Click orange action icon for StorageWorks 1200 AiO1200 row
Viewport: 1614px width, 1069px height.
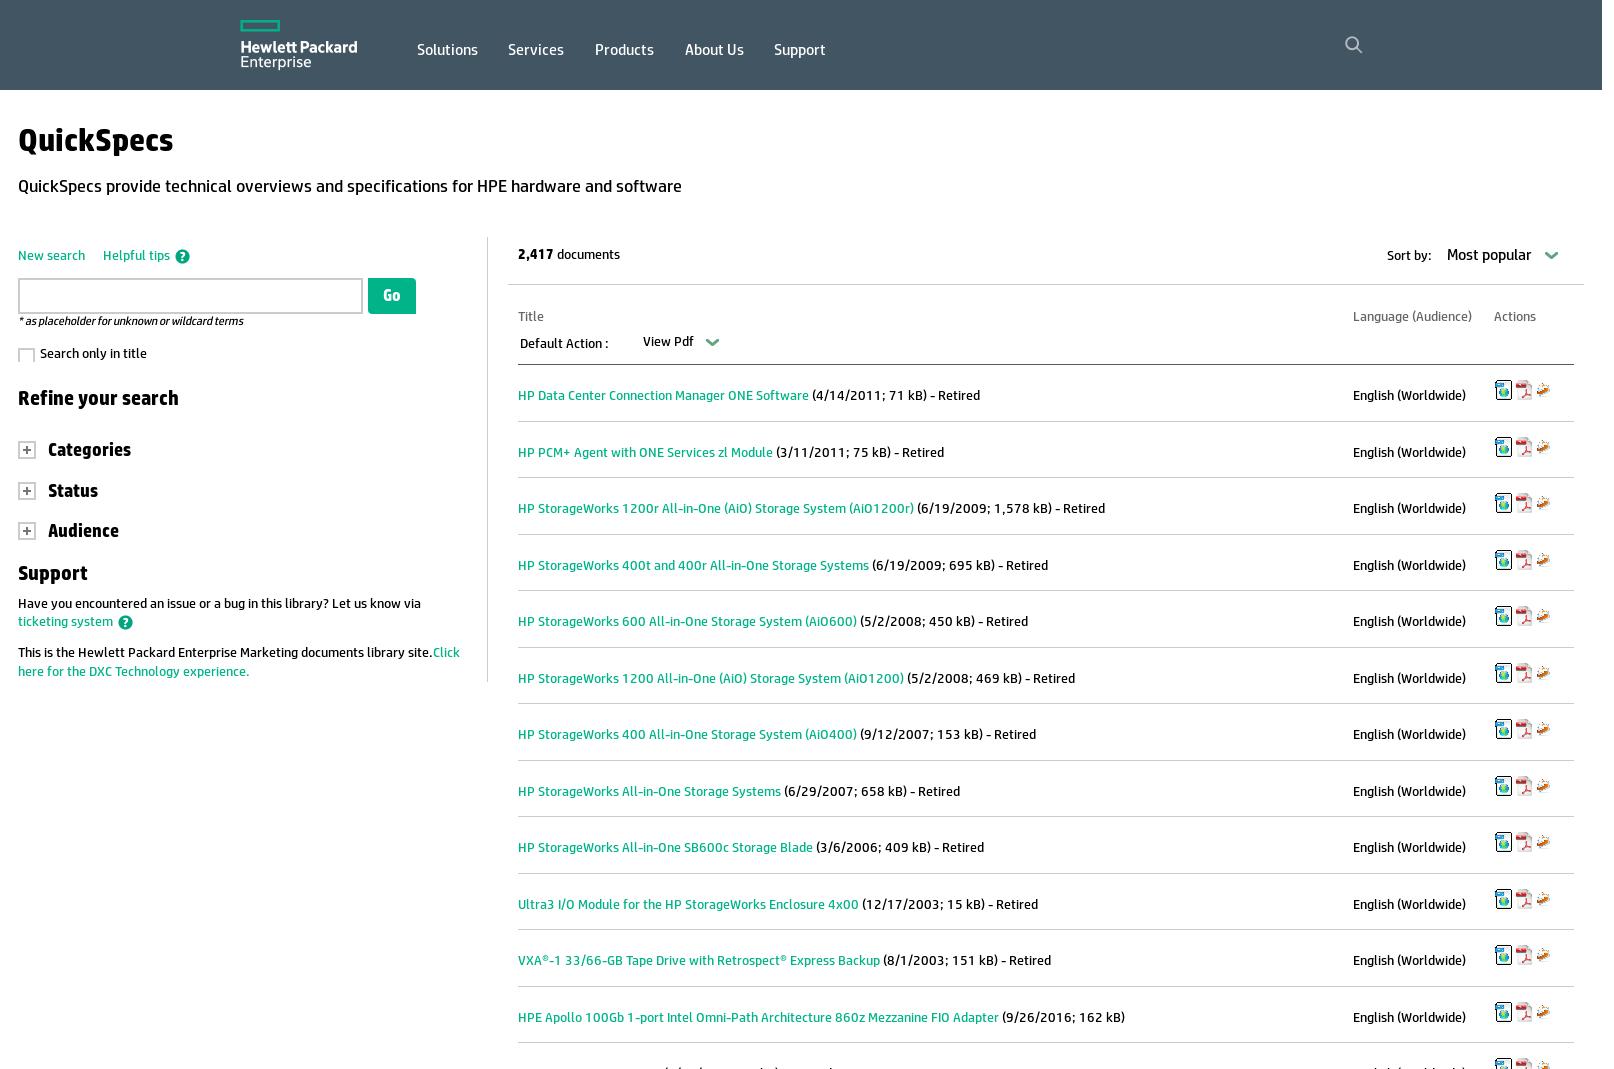click(x=1543, y=673)
